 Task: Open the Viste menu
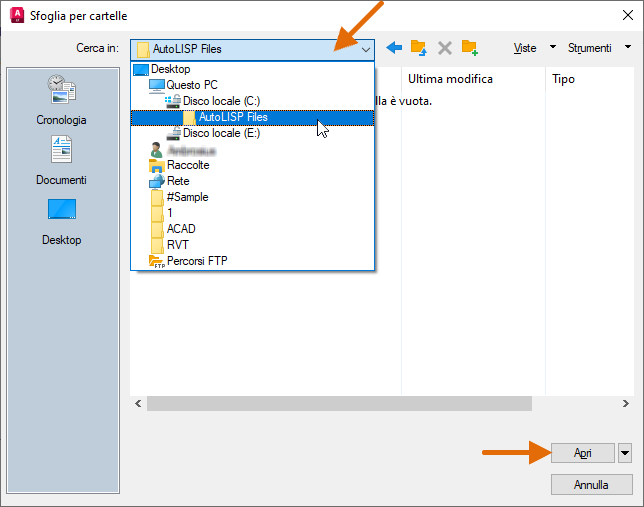click(525, 48)
